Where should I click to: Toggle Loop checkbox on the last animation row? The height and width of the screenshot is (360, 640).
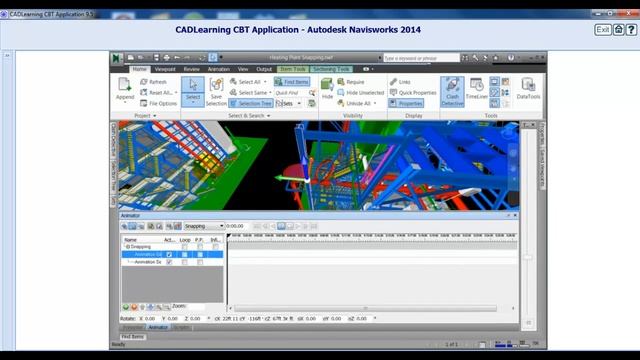(x=184, y=262)
